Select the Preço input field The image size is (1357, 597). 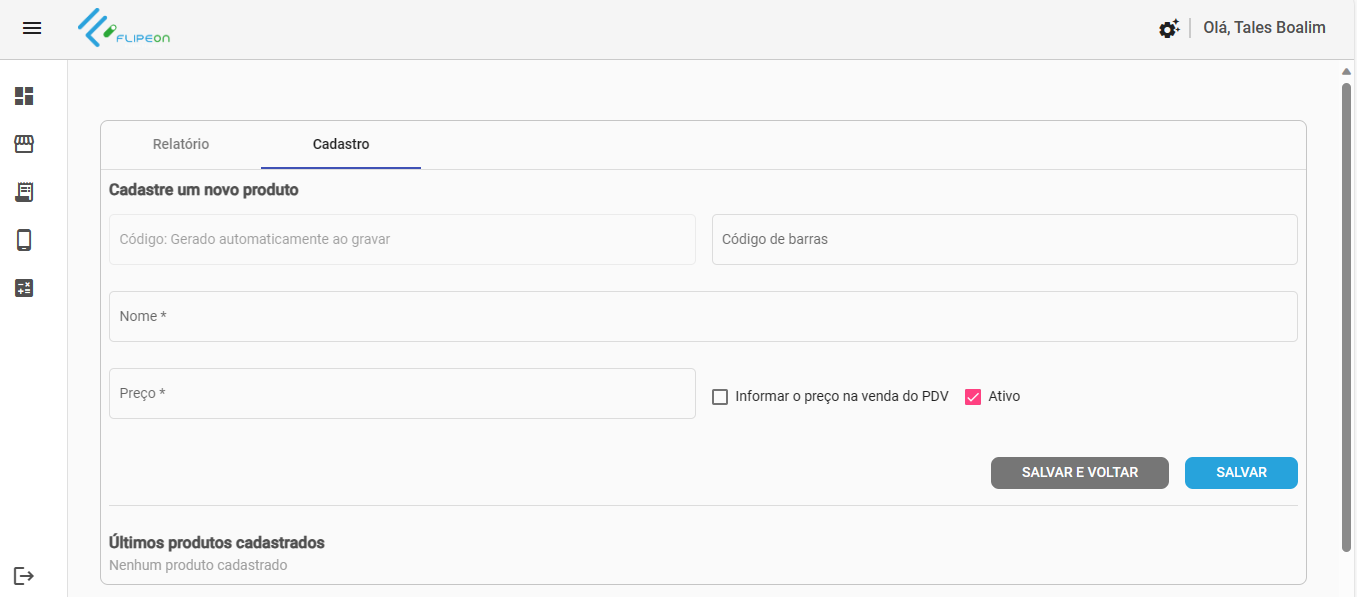pos(402,394)
